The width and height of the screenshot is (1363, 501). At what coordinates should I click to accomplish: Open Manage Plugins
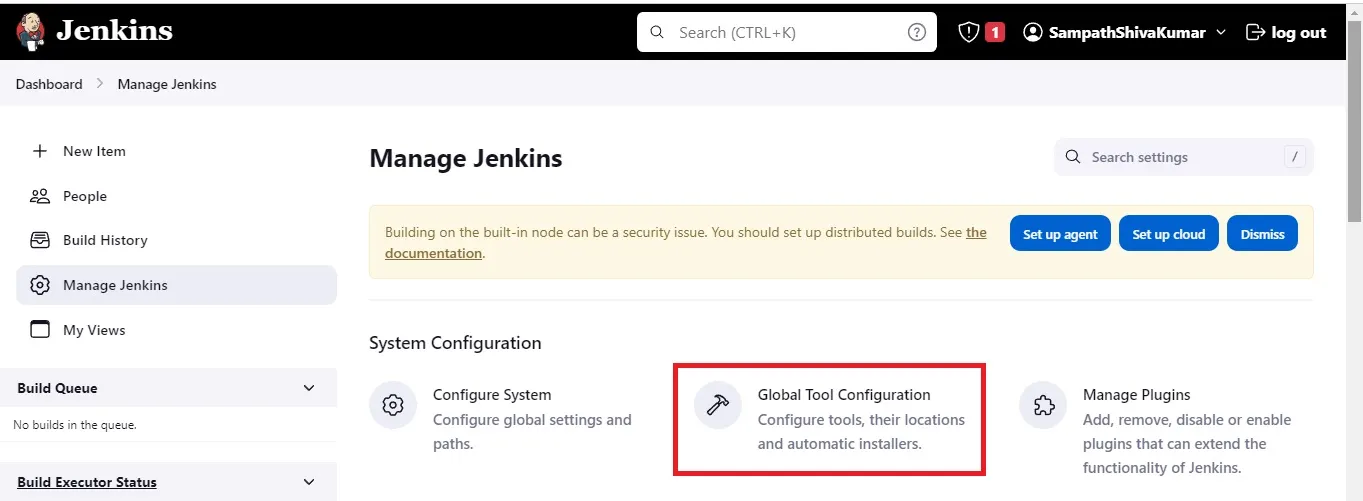(1137, 395)
